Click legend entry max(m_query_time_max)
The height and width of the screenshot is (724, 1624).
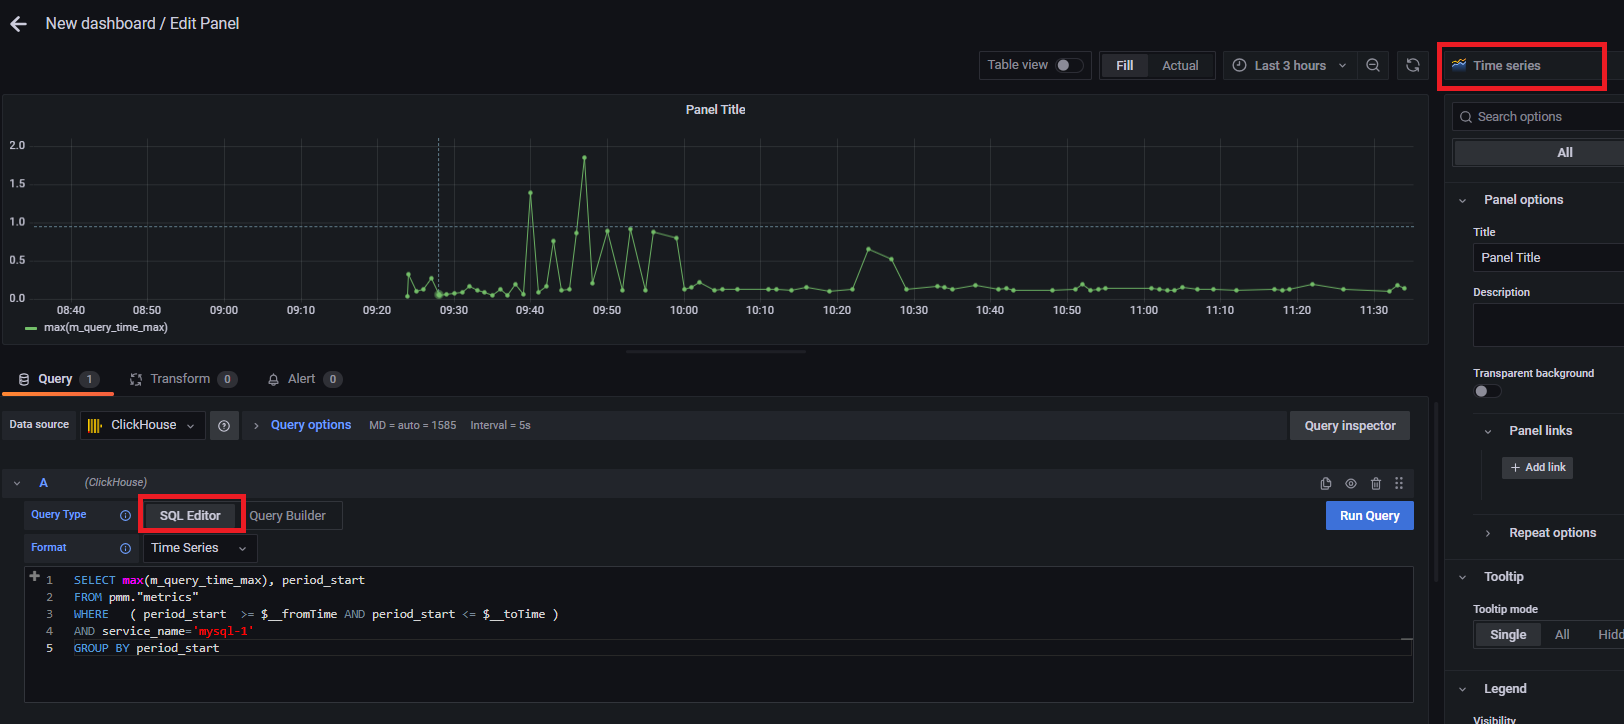105,327
